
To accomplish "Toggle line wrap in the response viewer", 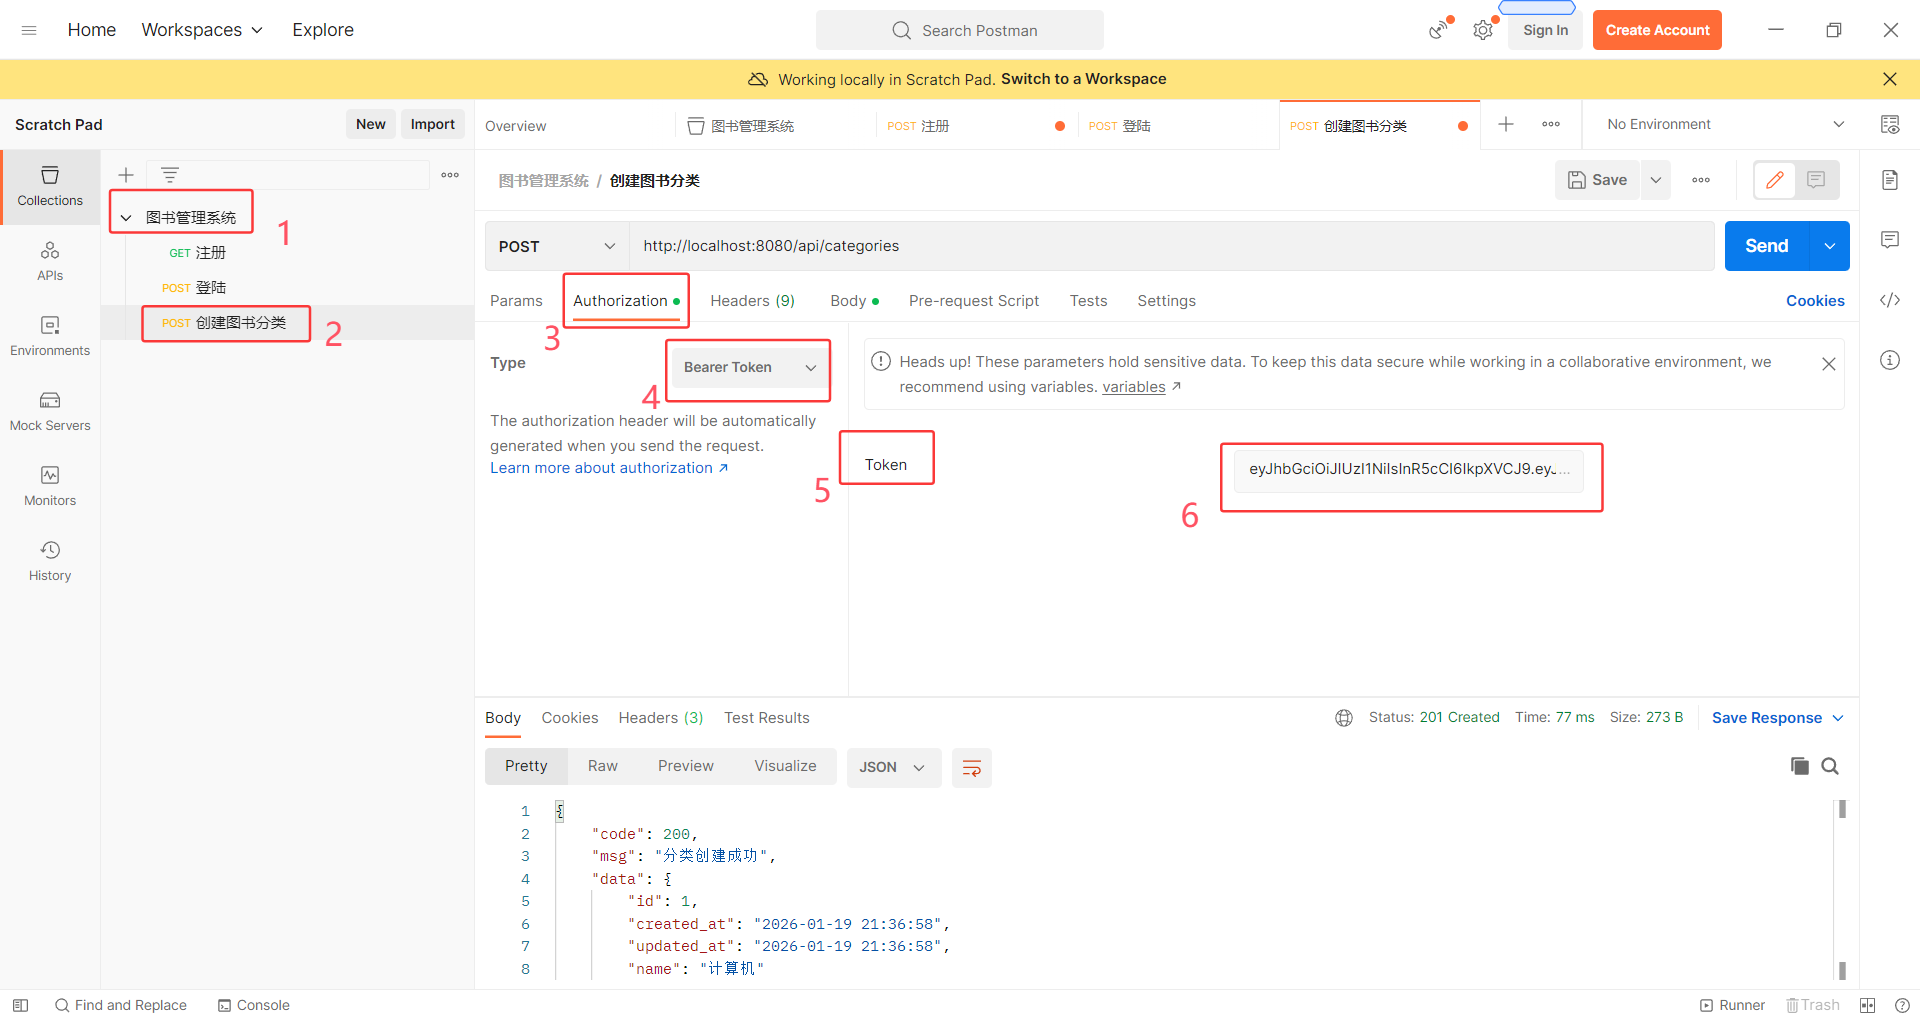I will click(971, 768).
